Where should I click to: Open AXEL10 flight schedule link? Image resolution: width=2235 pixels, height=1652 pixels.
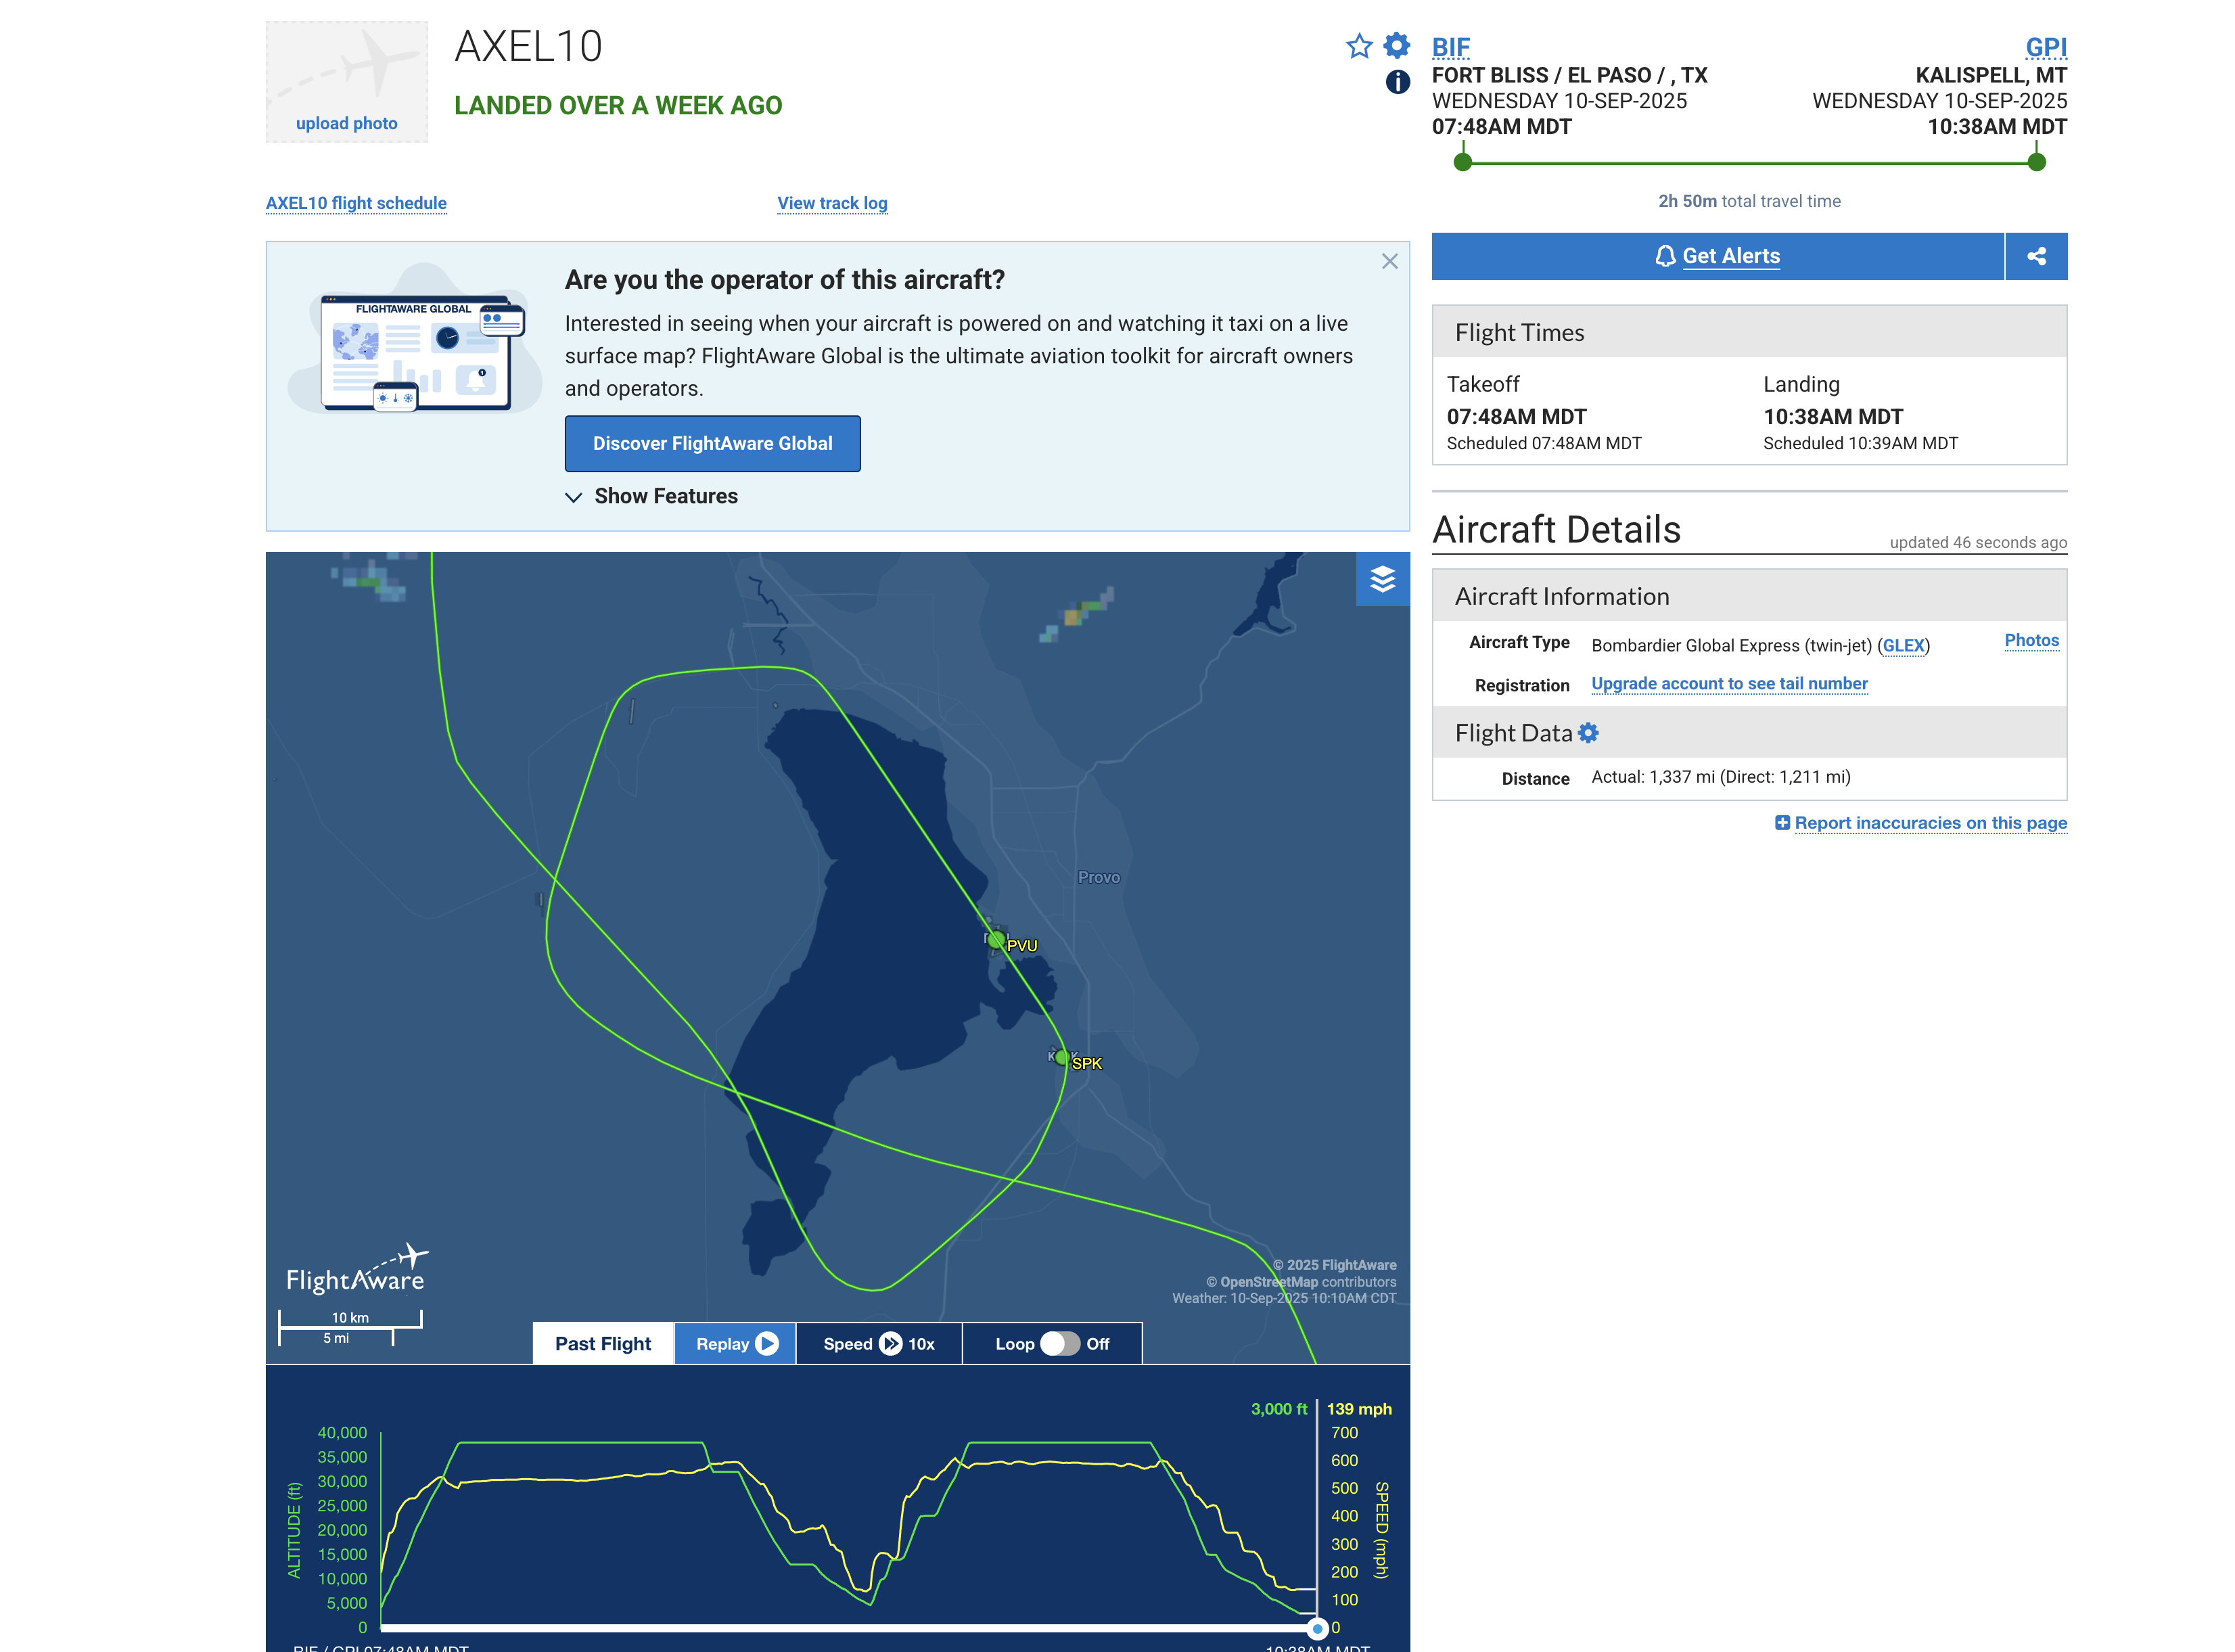(x=356, y=203)
